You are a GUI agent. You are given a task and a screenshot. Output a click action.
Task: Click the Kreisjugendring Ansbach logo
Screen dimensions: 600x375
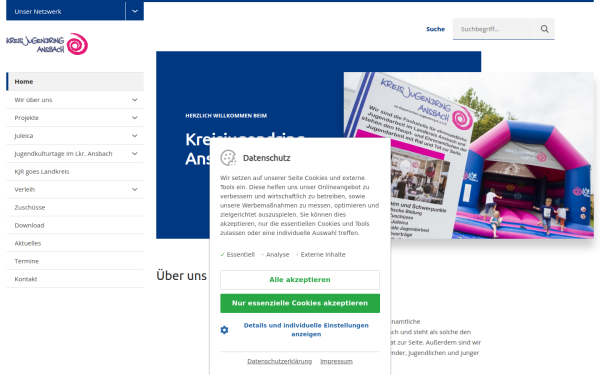click(47, 44)
